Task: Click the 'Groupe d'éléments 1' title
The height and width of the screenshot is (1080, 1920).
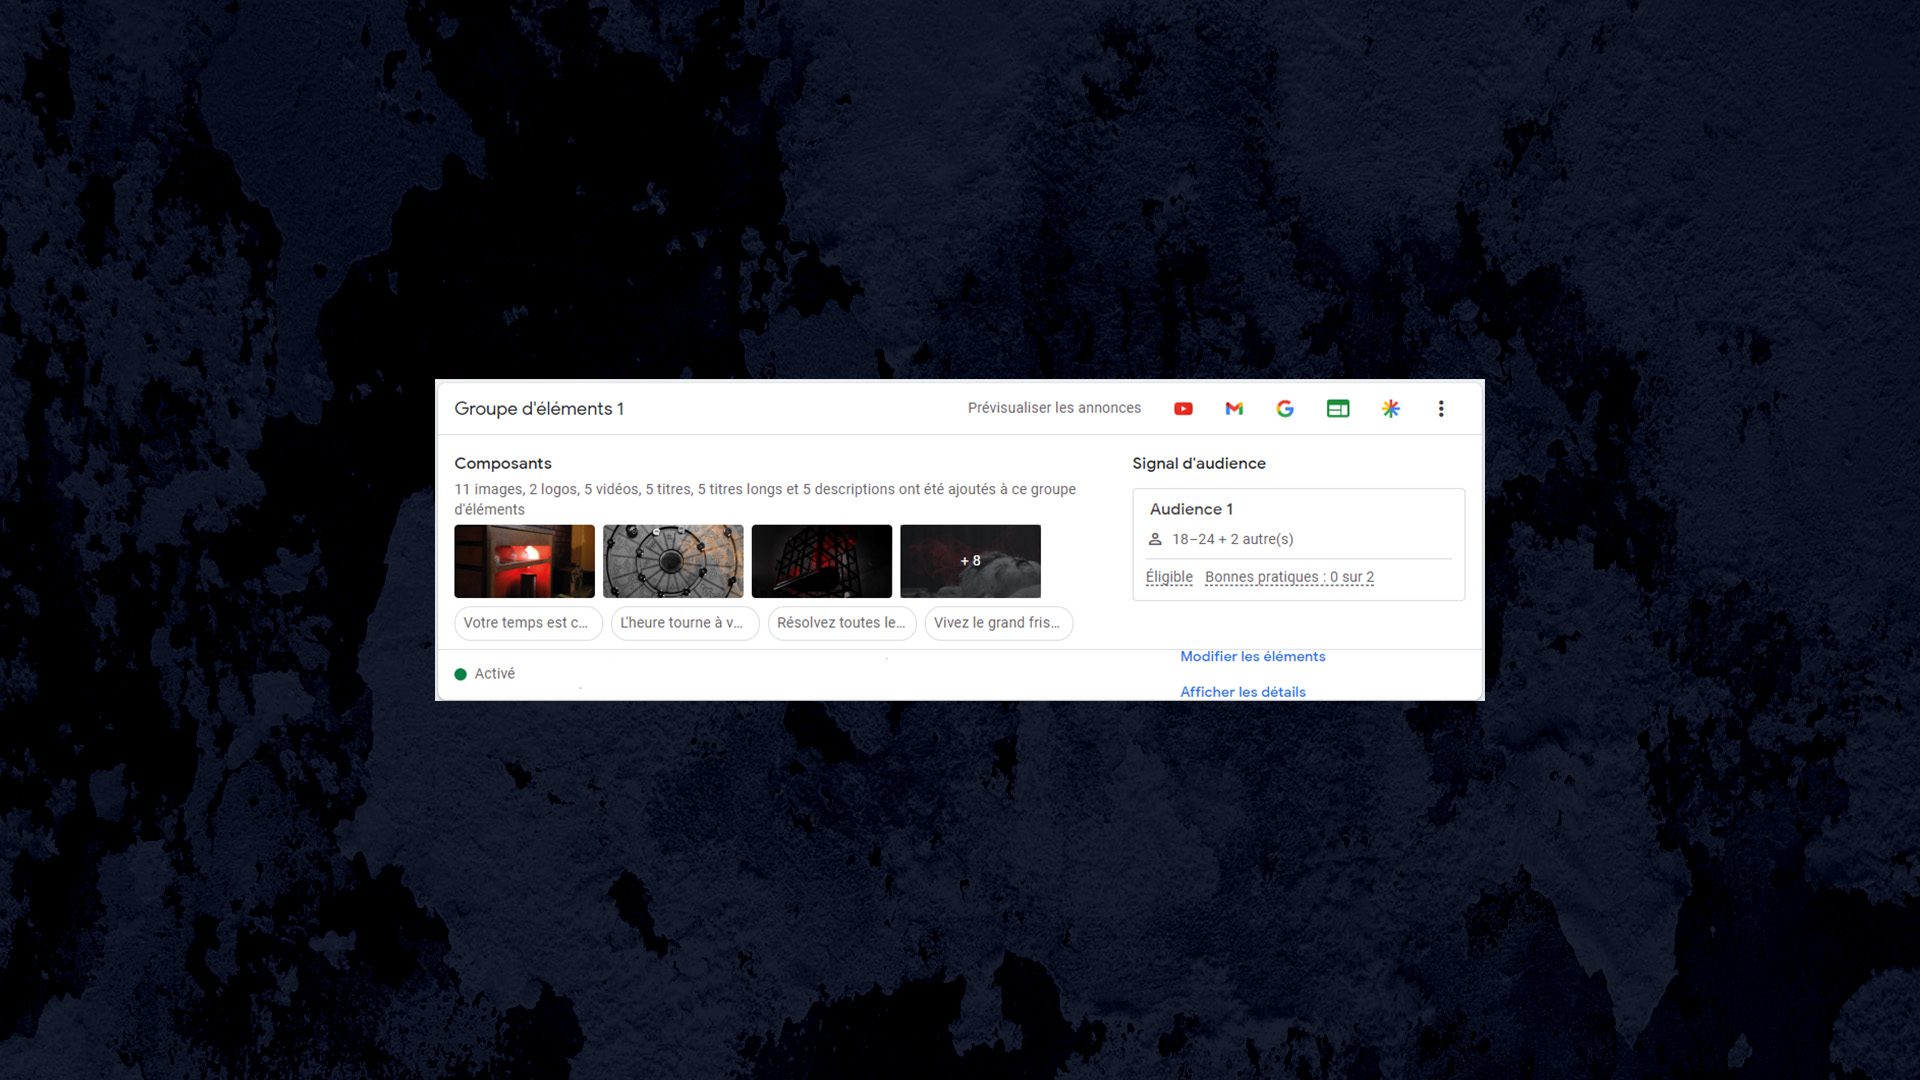Action: 539,409
